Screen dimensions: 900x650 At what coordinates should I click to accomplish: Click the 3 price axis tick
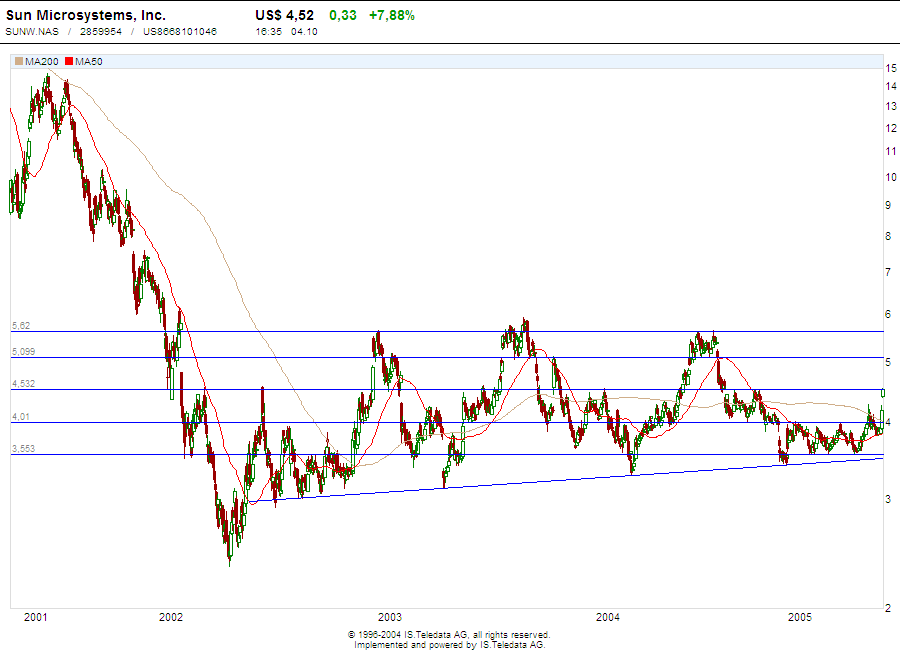[888, 500]
